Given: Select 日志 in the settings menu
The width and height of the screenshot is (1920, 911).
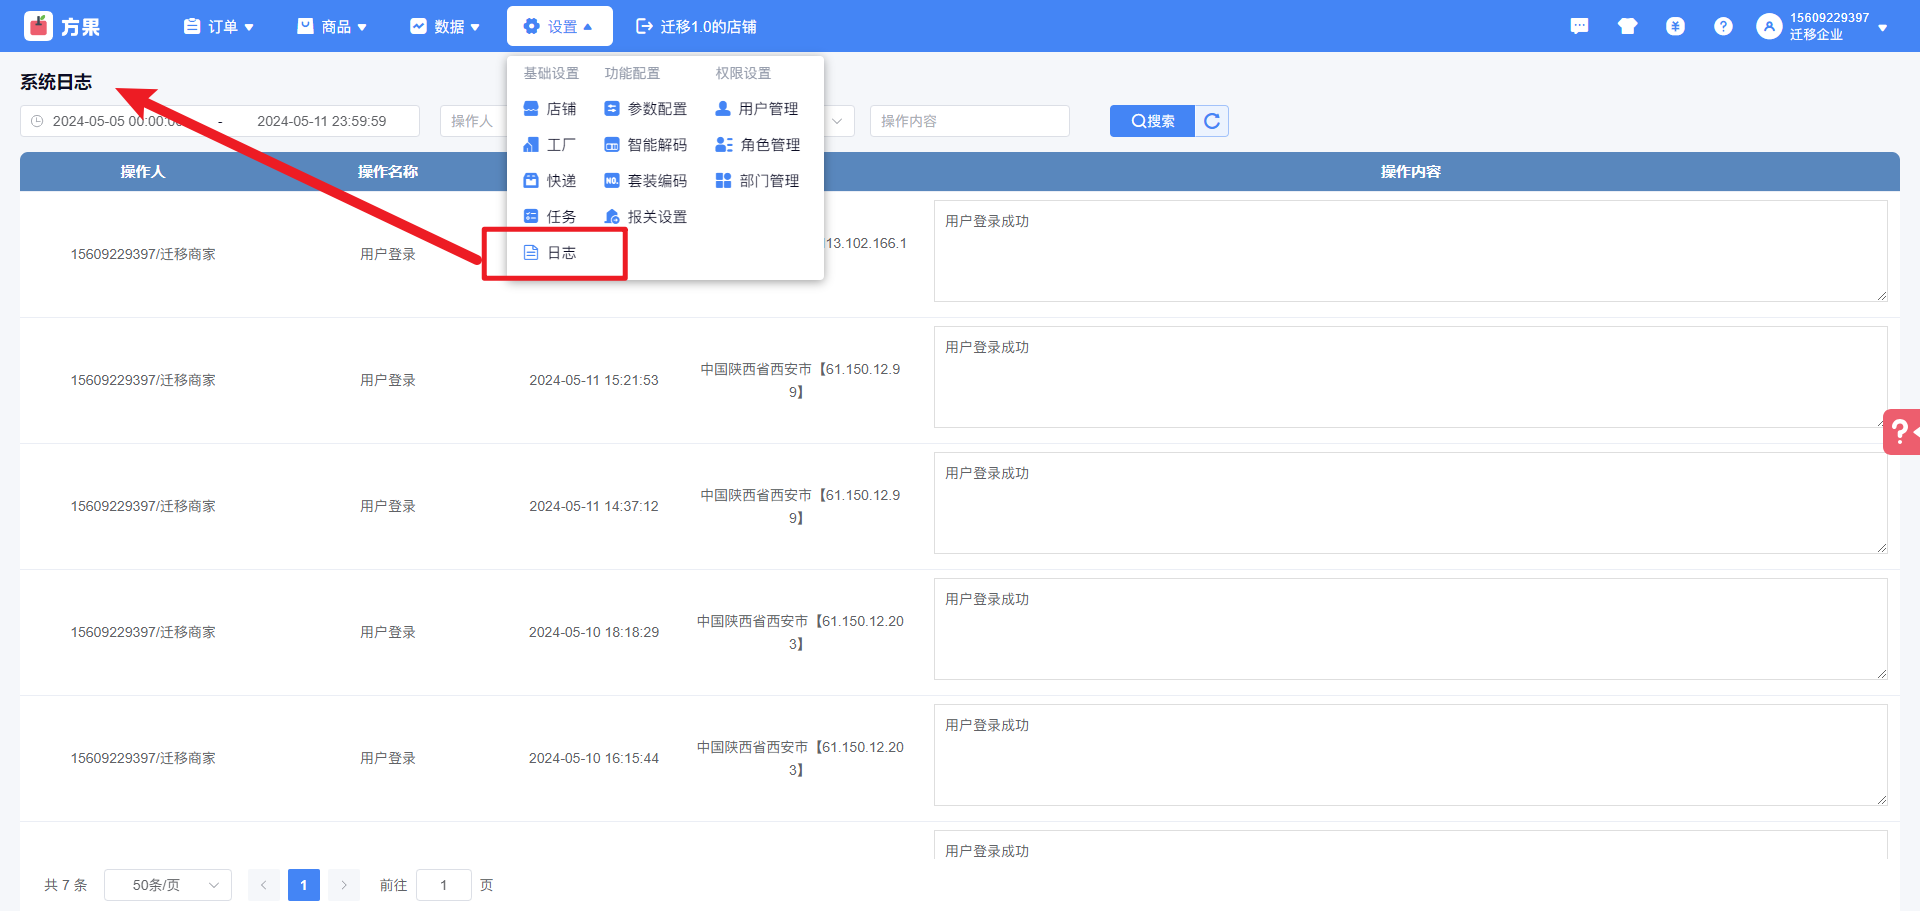Looking at the screenshot, I should (x=560, y=253).
